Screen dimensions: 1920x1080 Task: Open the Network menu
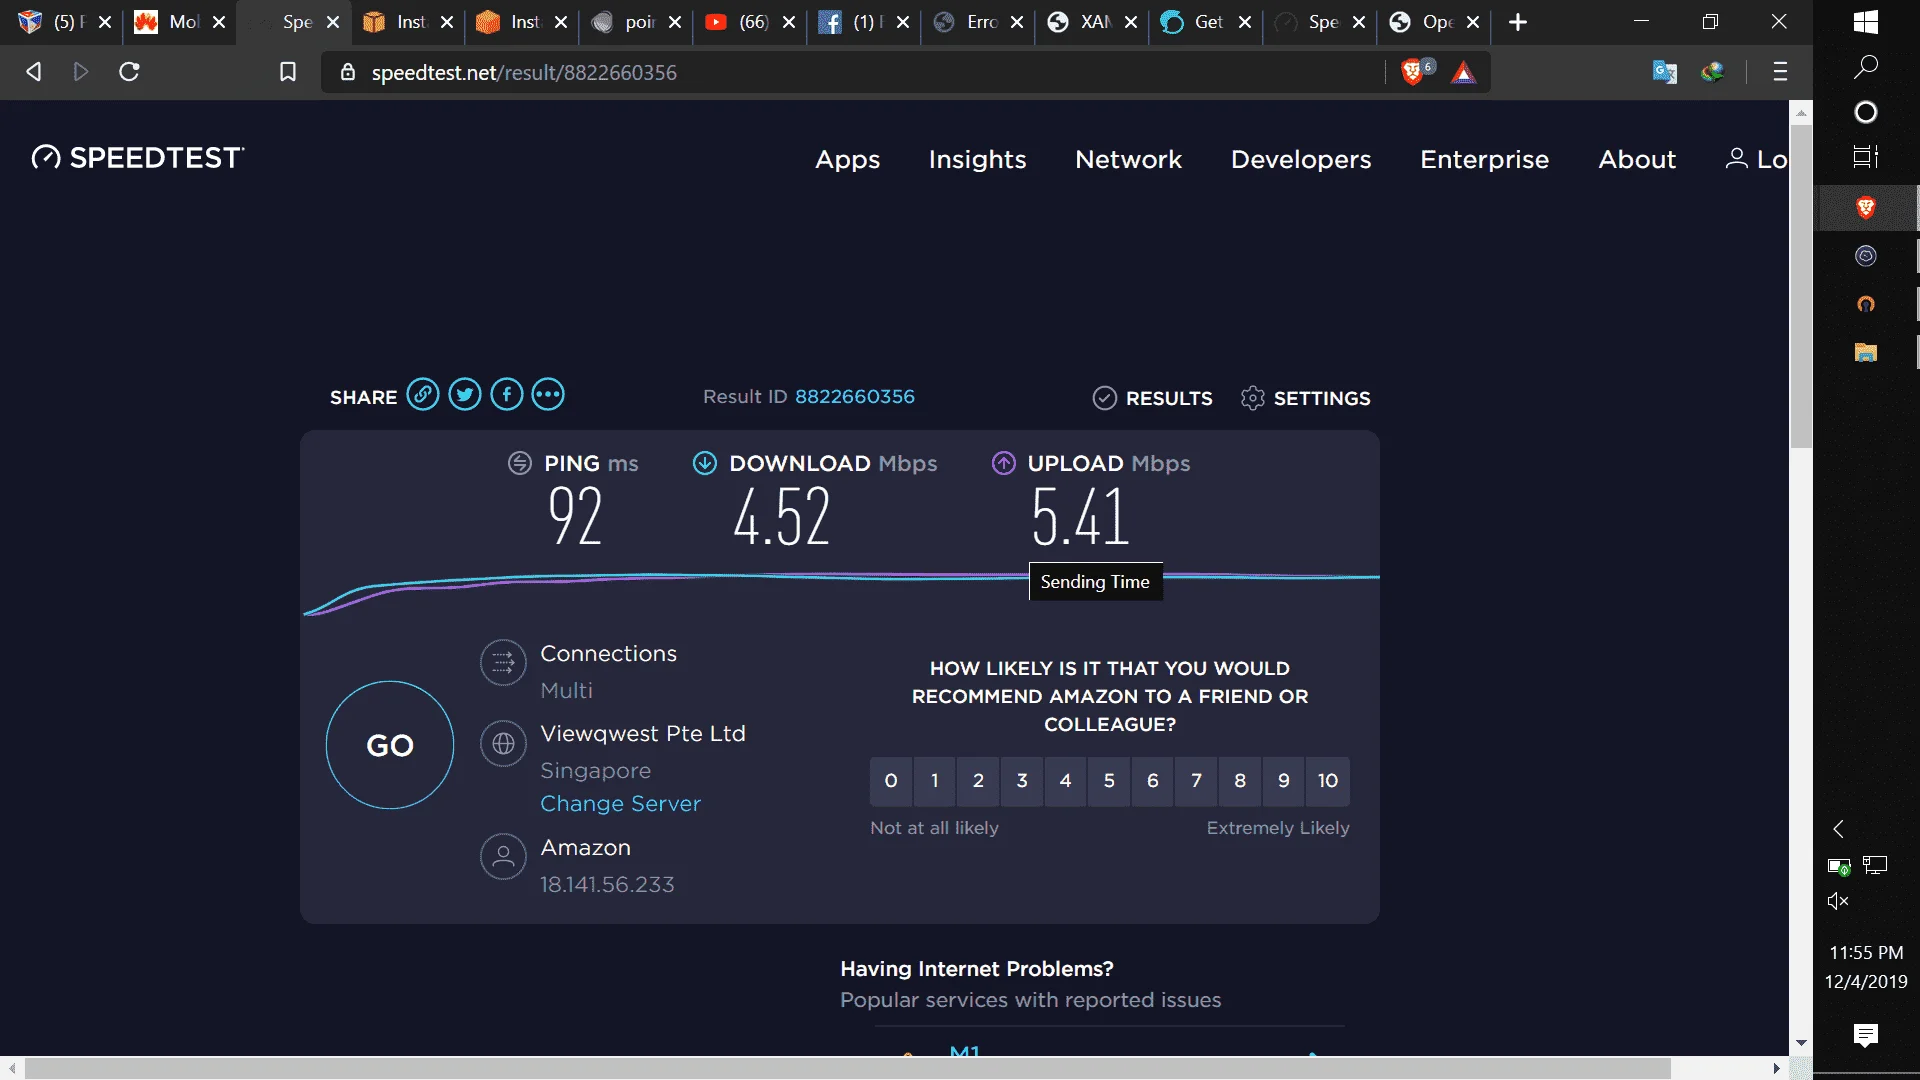1128,160
